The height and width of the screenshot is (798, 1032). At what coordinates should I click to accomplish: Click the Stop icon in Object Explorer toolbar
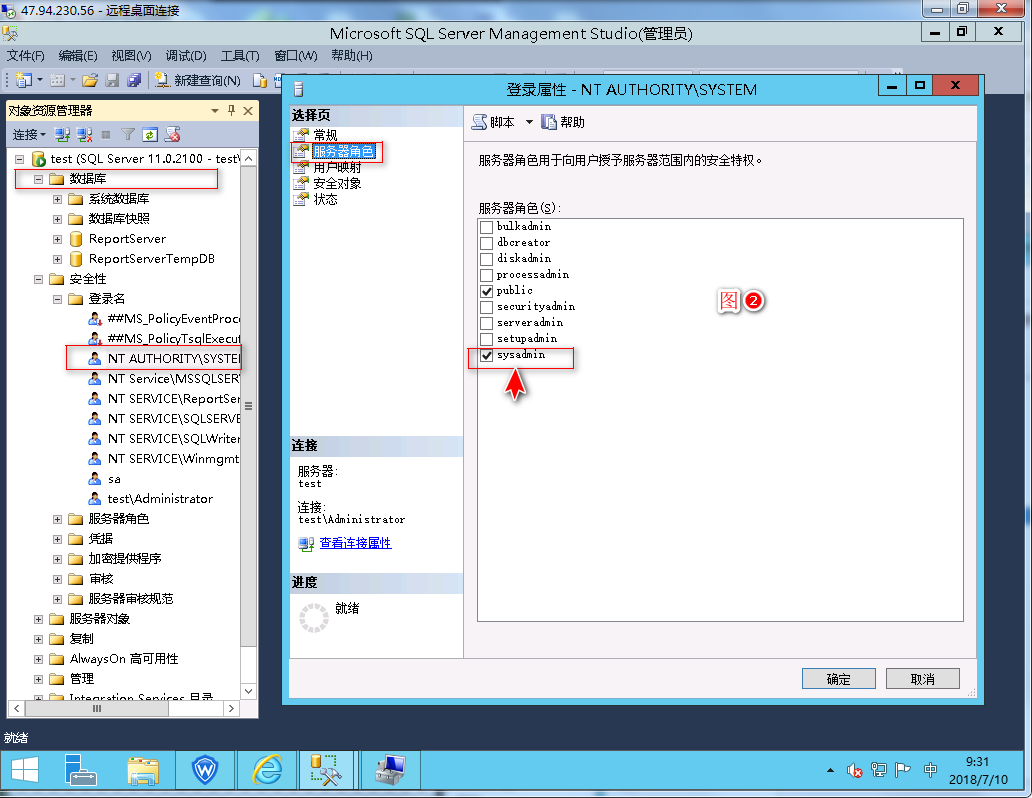tap(106, 135)
